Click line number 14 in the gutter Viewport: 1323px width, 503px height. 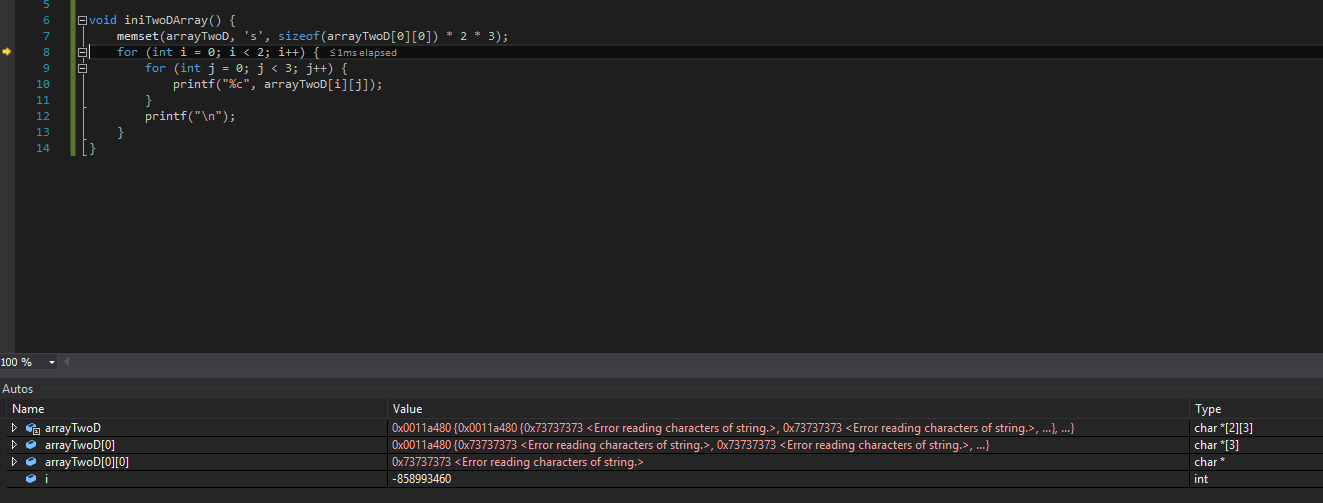point(43,148)
